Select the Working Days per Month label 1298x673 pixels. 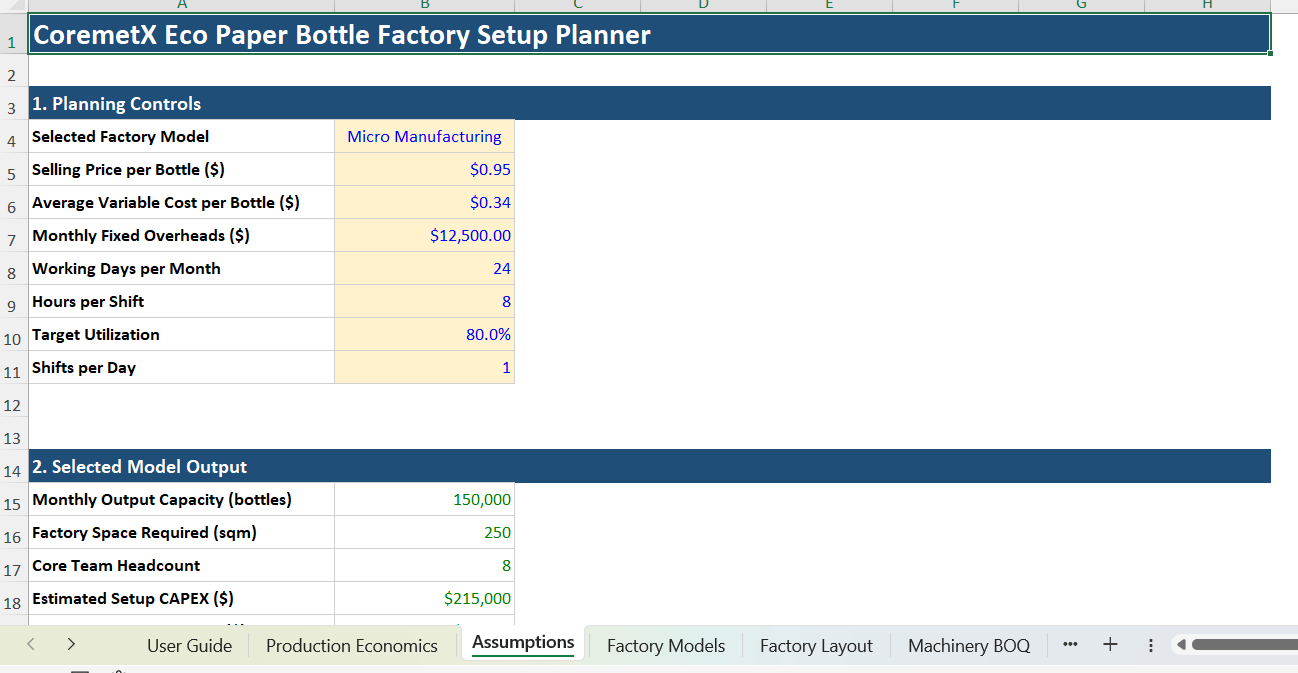(x=182, y=268)
